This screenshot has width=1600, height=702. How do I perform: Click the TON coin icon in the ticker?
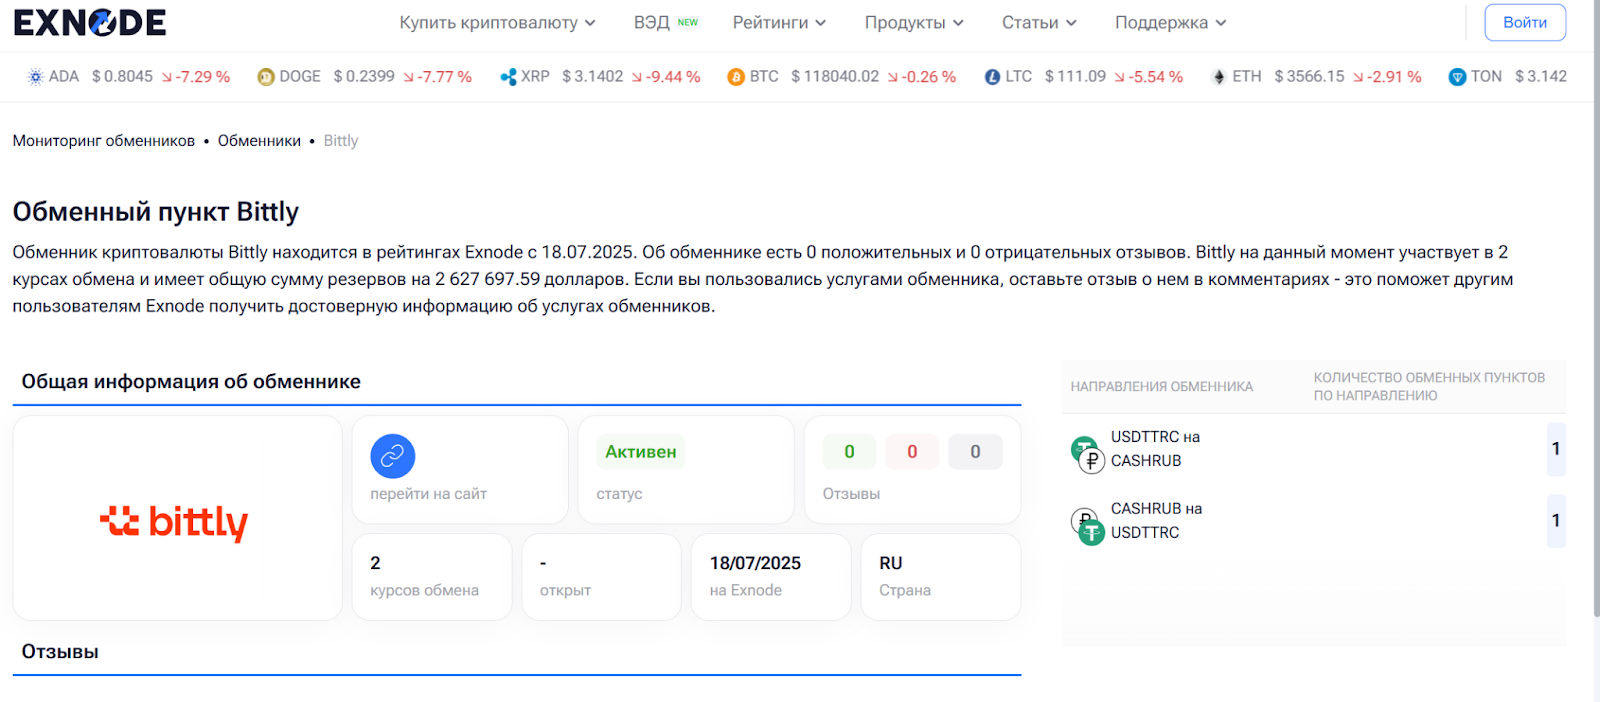[x=1457, y=77]
